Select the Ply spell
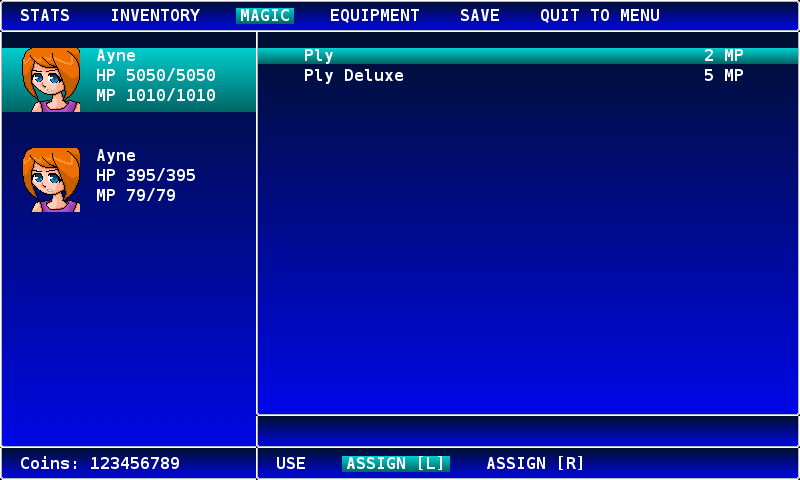Image resolution: width=800 pixels, height=480 pixels. pyautogui.click(x=319, y=56)
